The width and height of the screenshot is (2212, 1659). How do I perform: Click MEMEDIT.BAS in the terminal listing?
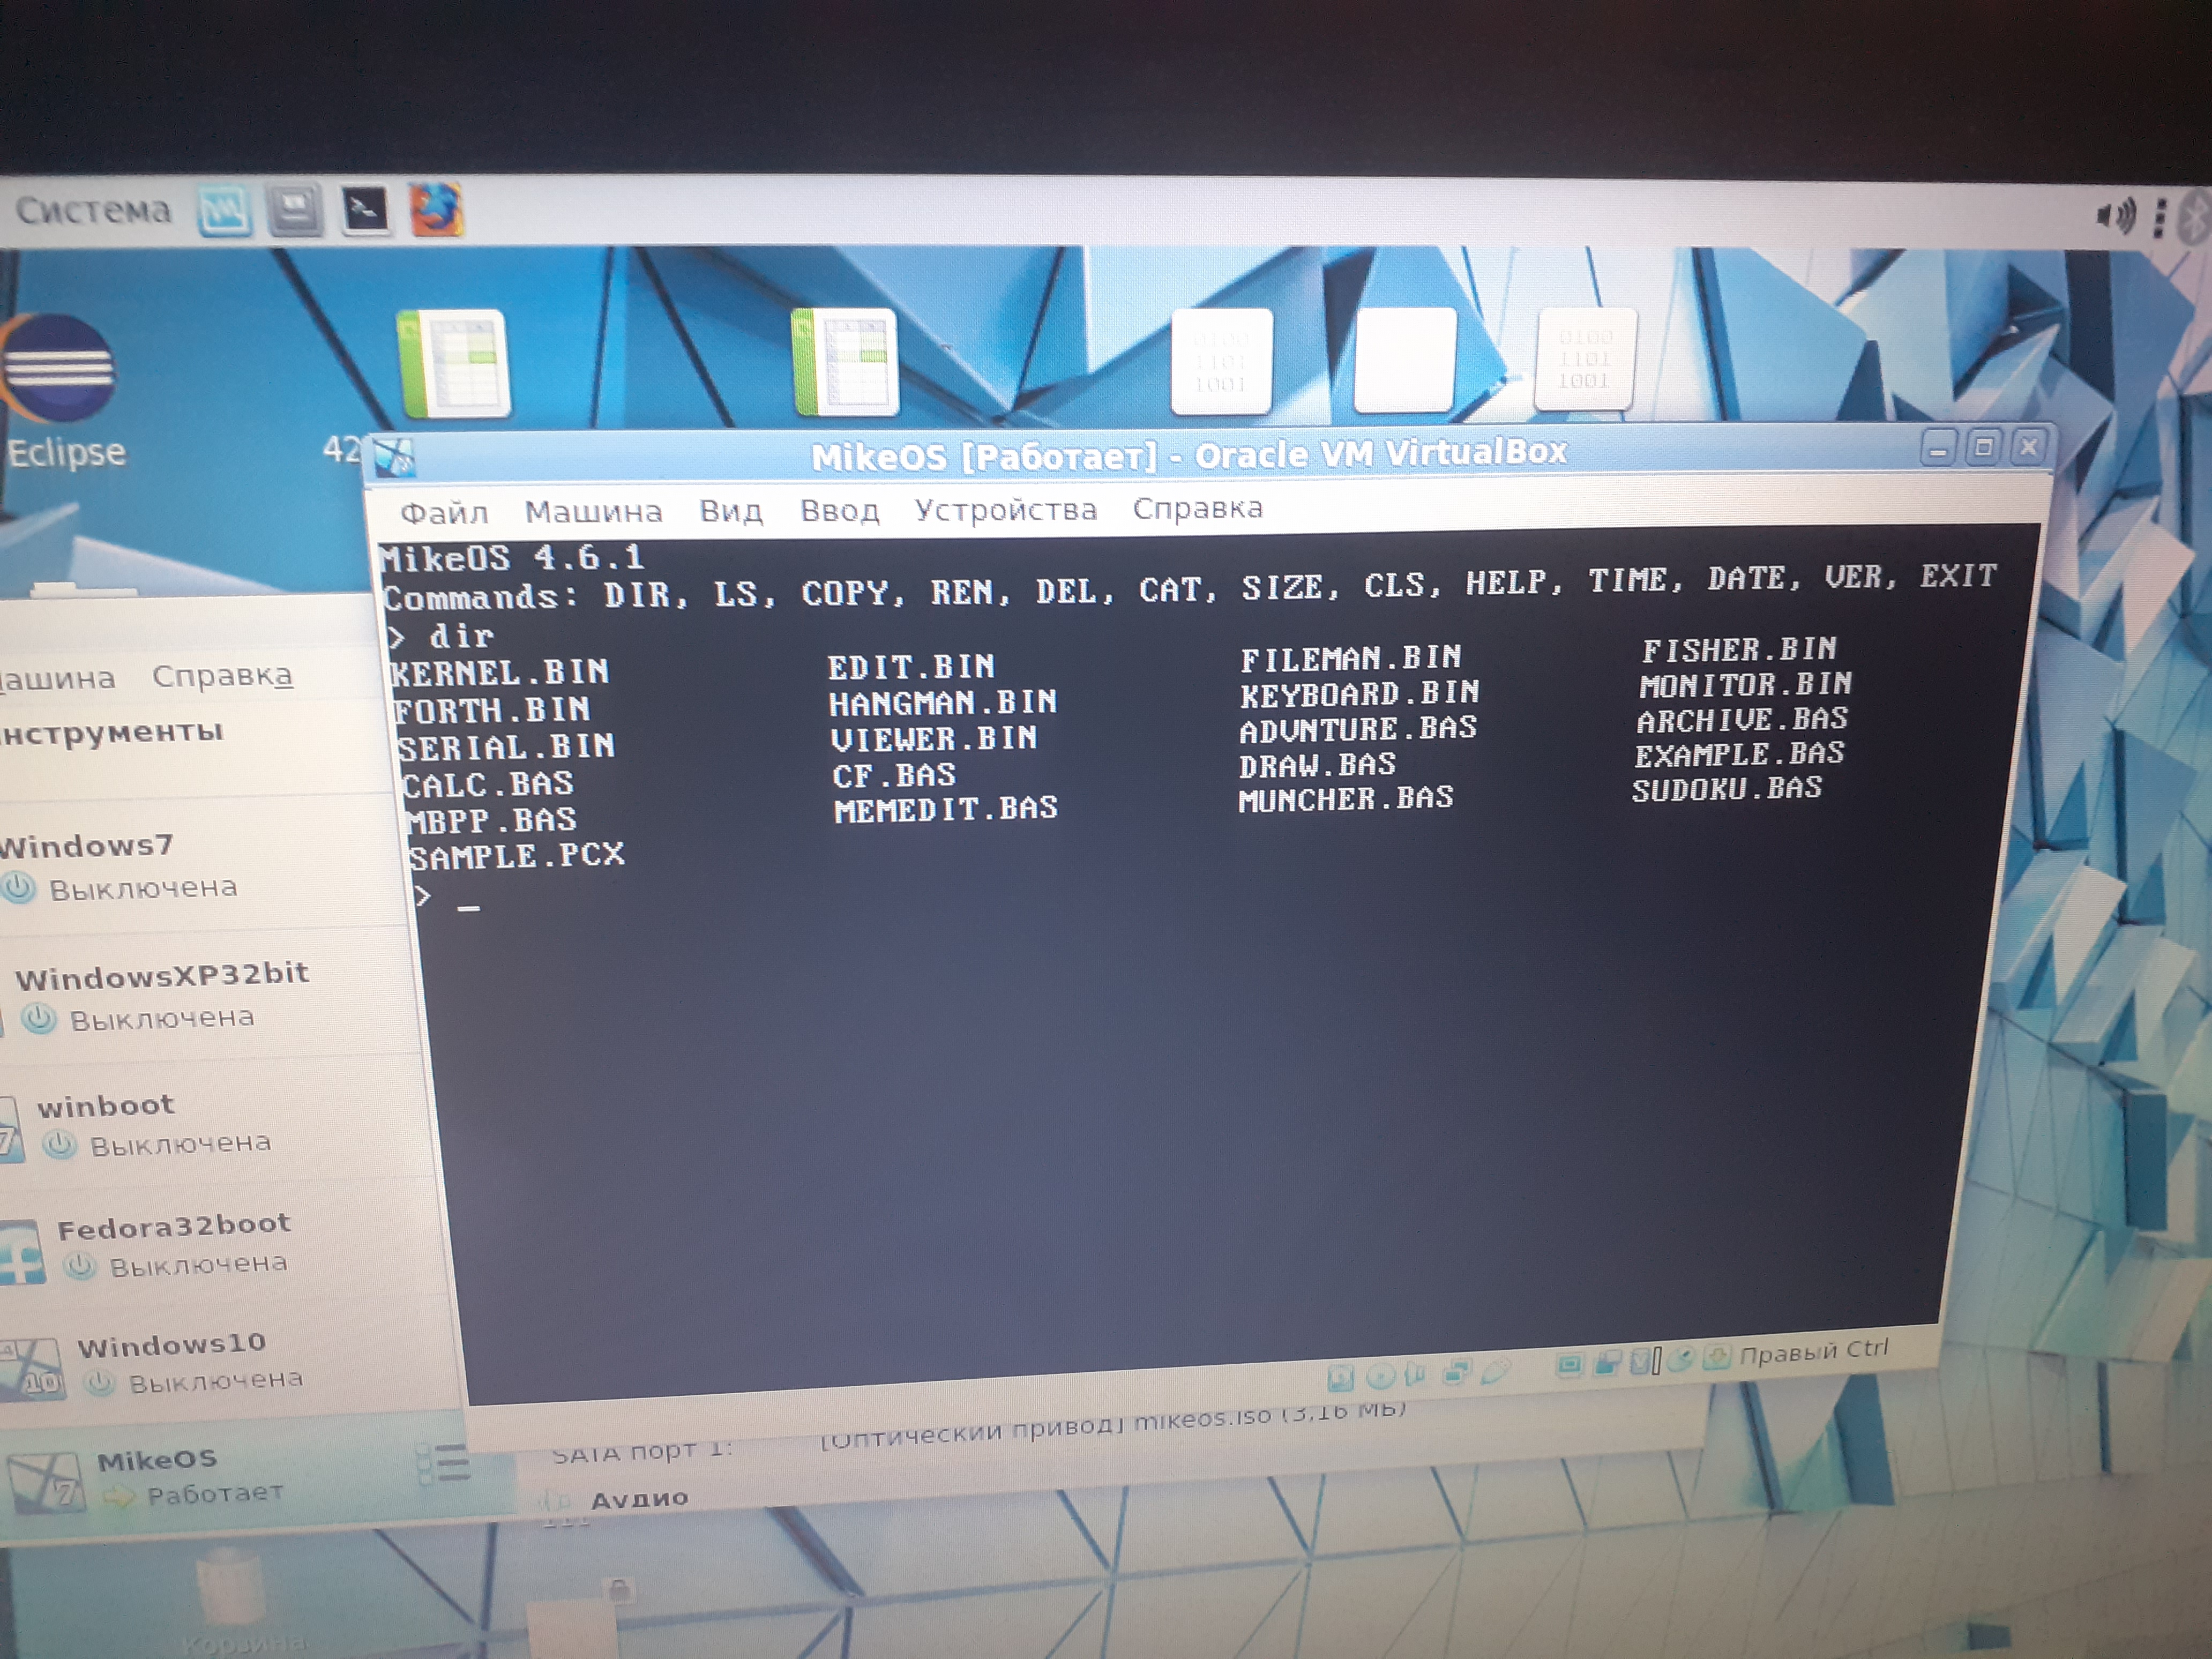(x=946, y=809)
